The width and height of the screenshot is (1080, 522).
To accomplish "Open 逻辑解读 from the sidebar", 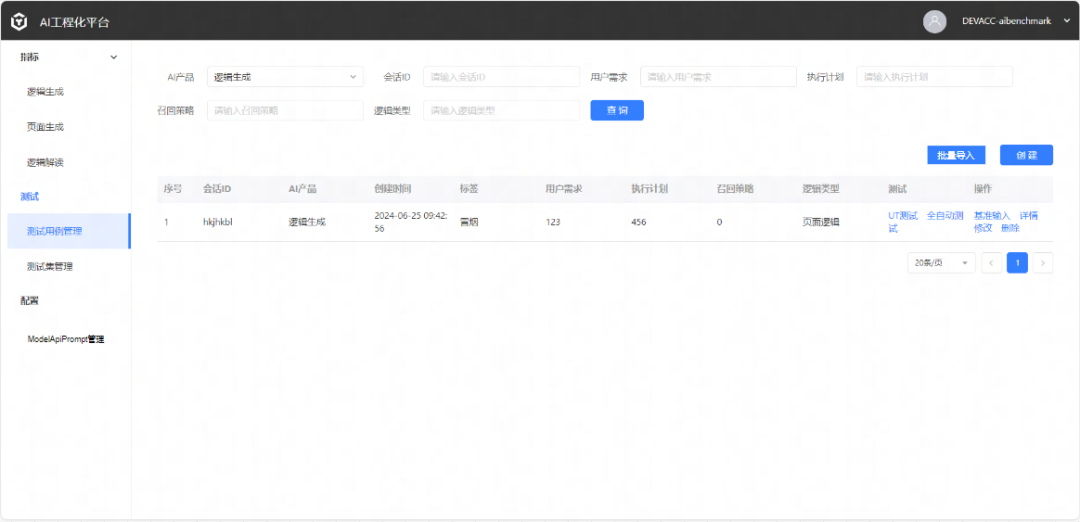I will pyautogui.click(x=45, y=162).
